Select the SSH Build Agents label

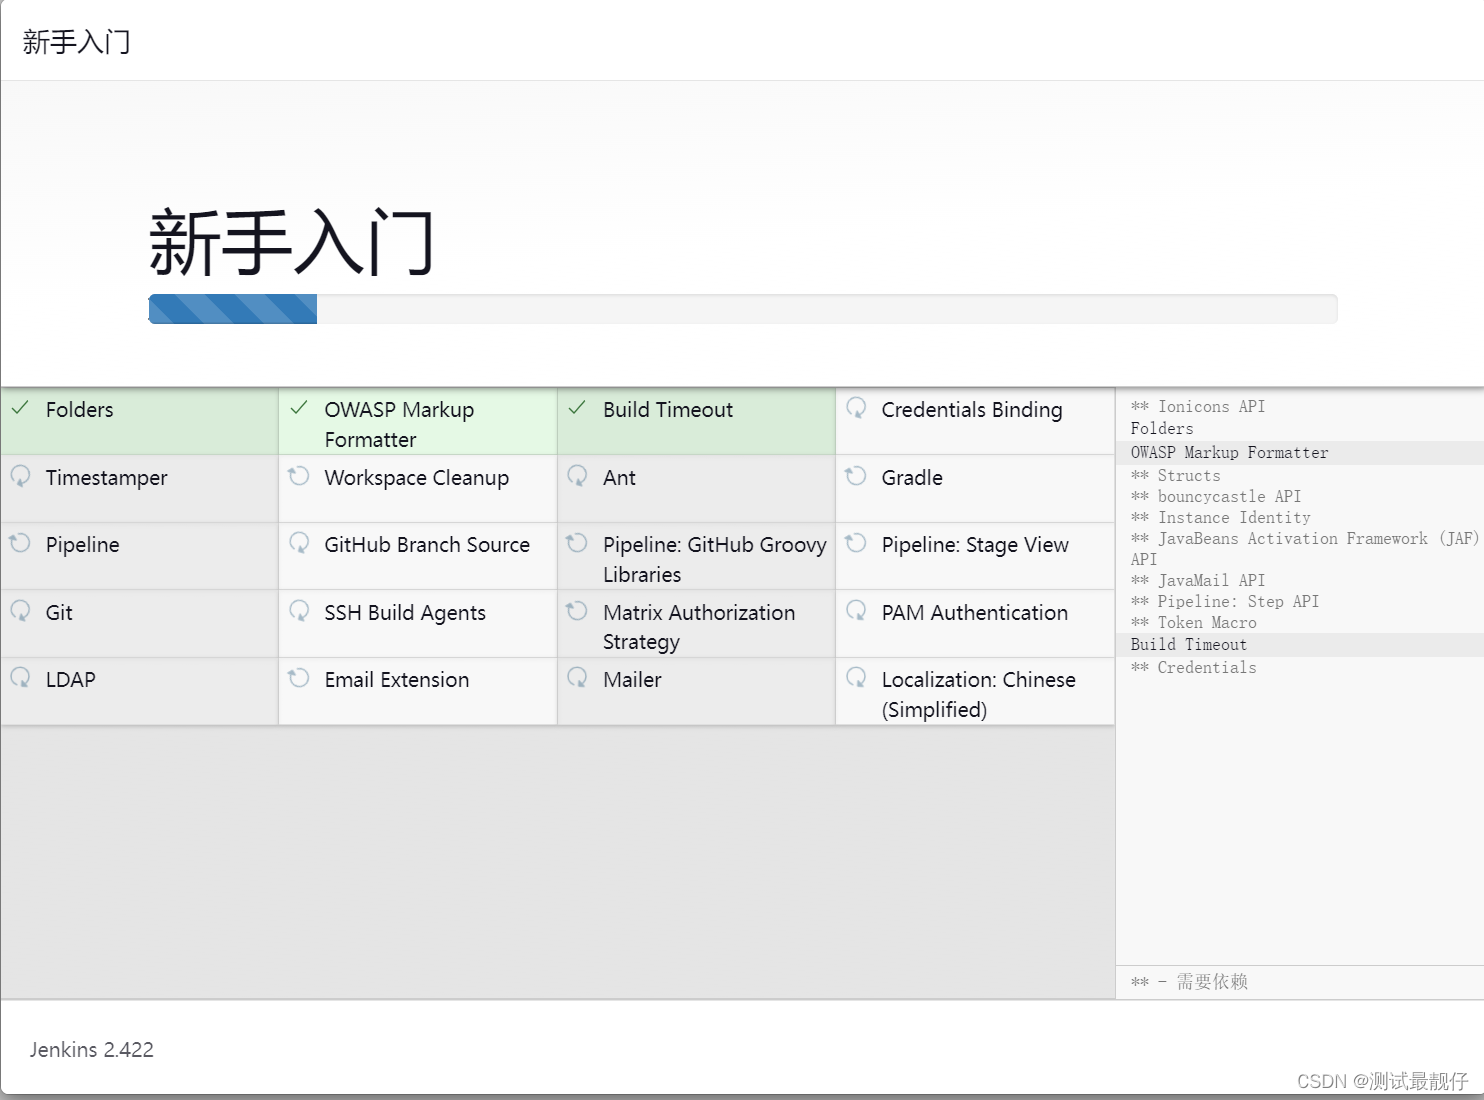(405, 613)
